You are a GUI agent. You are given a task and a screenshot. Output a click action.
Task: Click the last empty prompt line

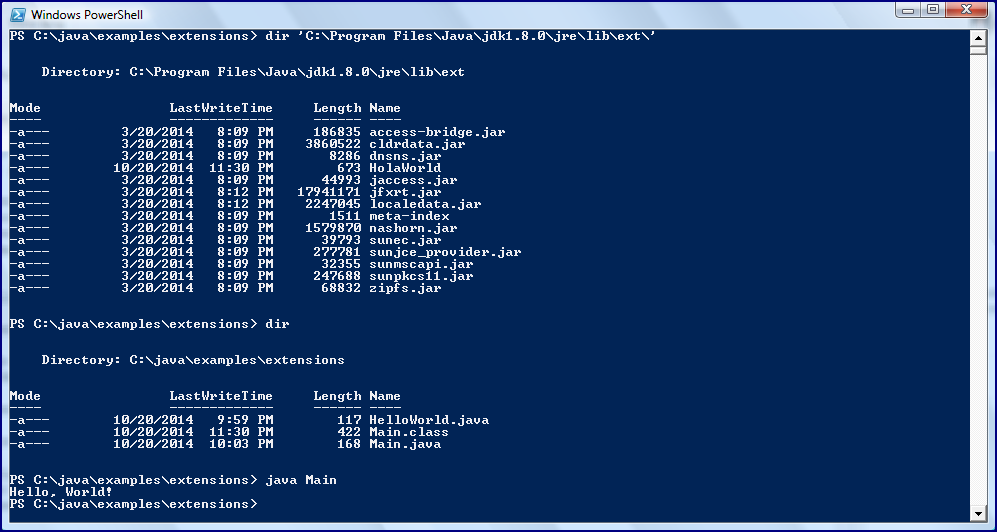[x=133, y=504]
